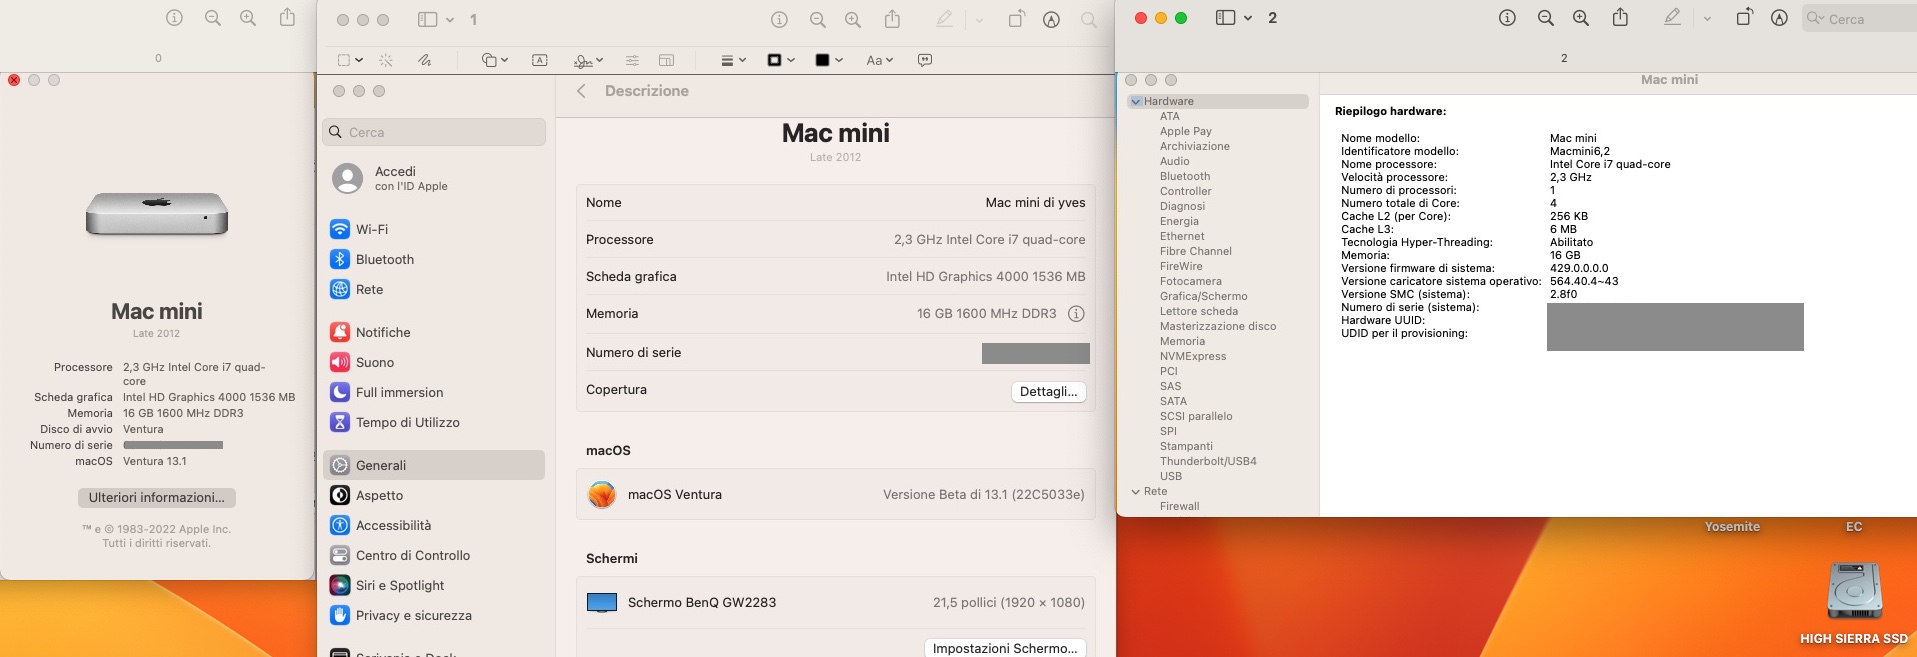Open sidebar view chevron in right Preview
Screen dimensions: 1917x657
point(1248,18)
